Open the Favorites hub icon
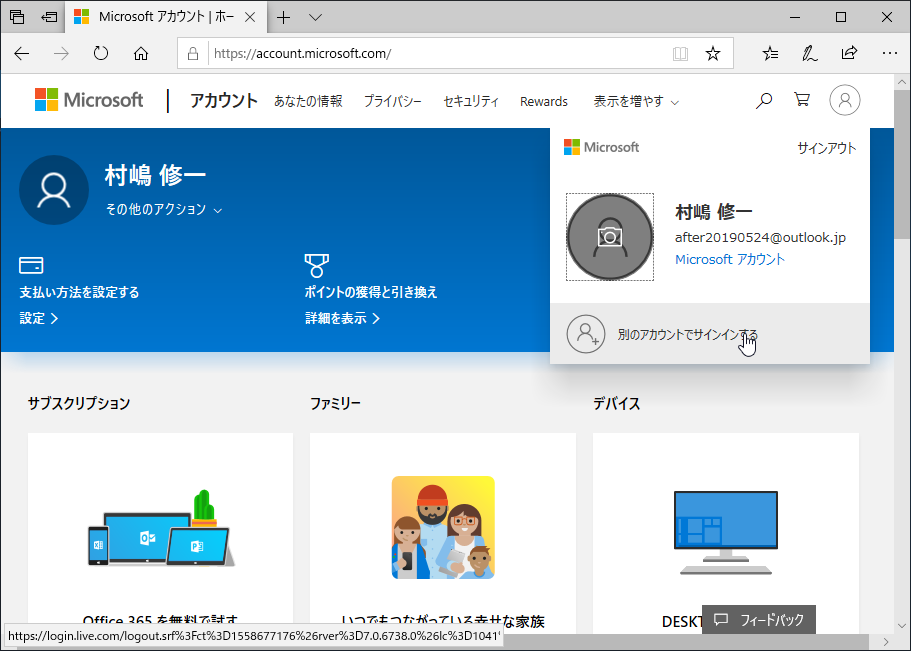 click(x=770, y=54)
